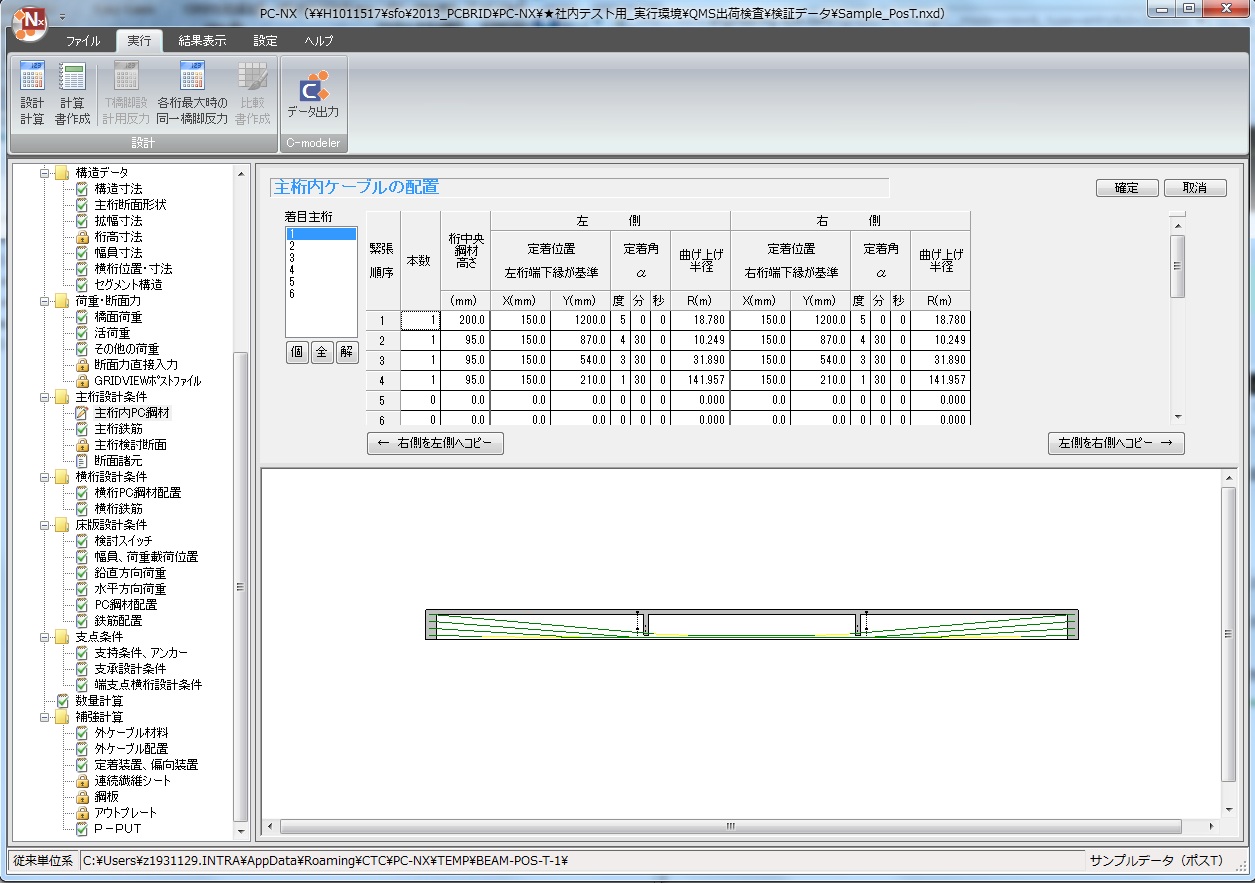Collapse the 補強計算 tree node
The height and width of the screenshot is (883, 1255).
tap(44, 716)
